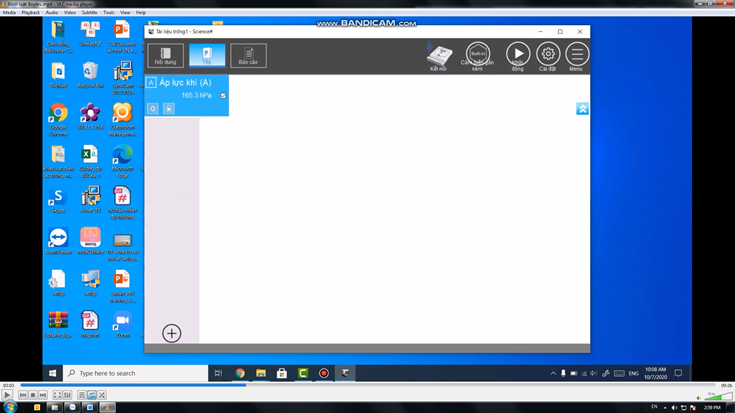Click the sensor A channel icon beside Áp lực khí
The width and height of the screenshot is (735, 413).
pos(151,83)
